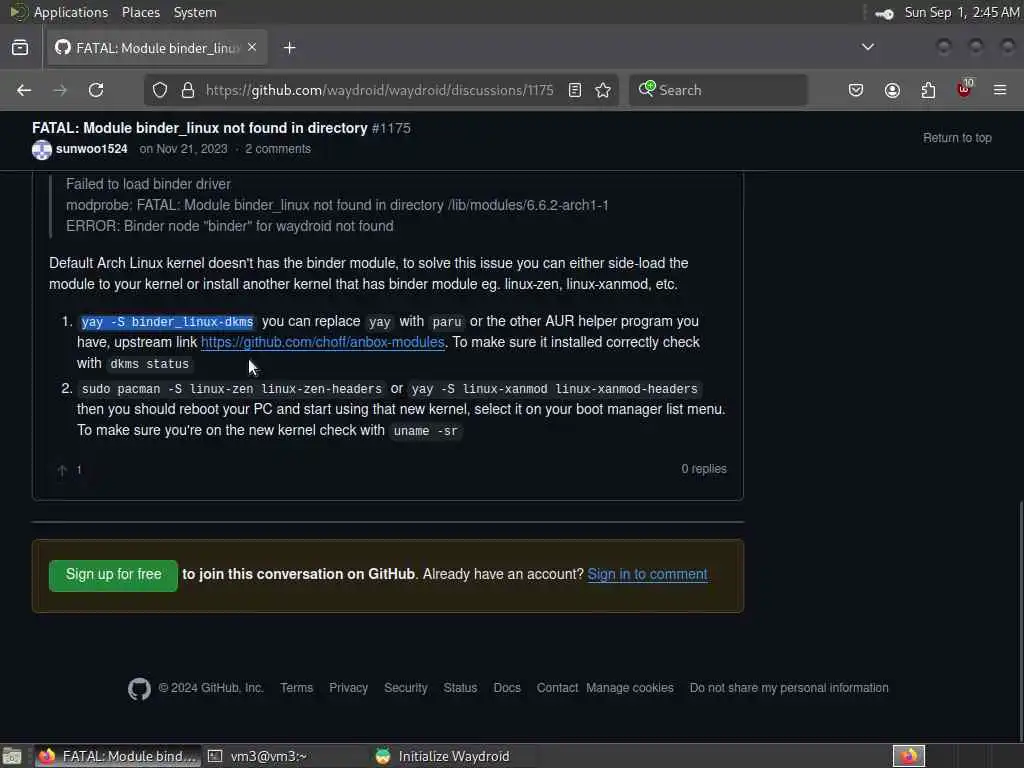Open the Privacy footer link

pos(348,688)
